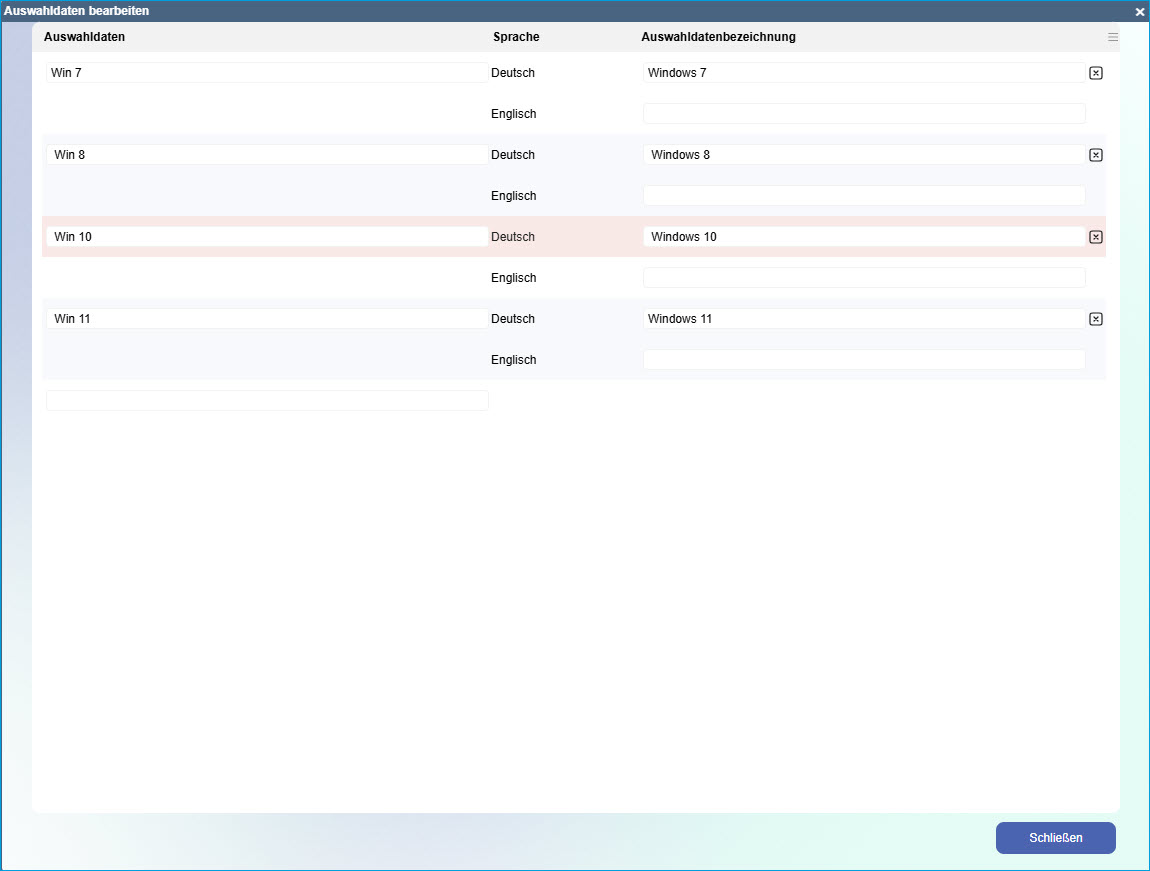Delete the Win 10 entry
The height and width of the screenshot is (871, 1150).
tap(1096, 237)
